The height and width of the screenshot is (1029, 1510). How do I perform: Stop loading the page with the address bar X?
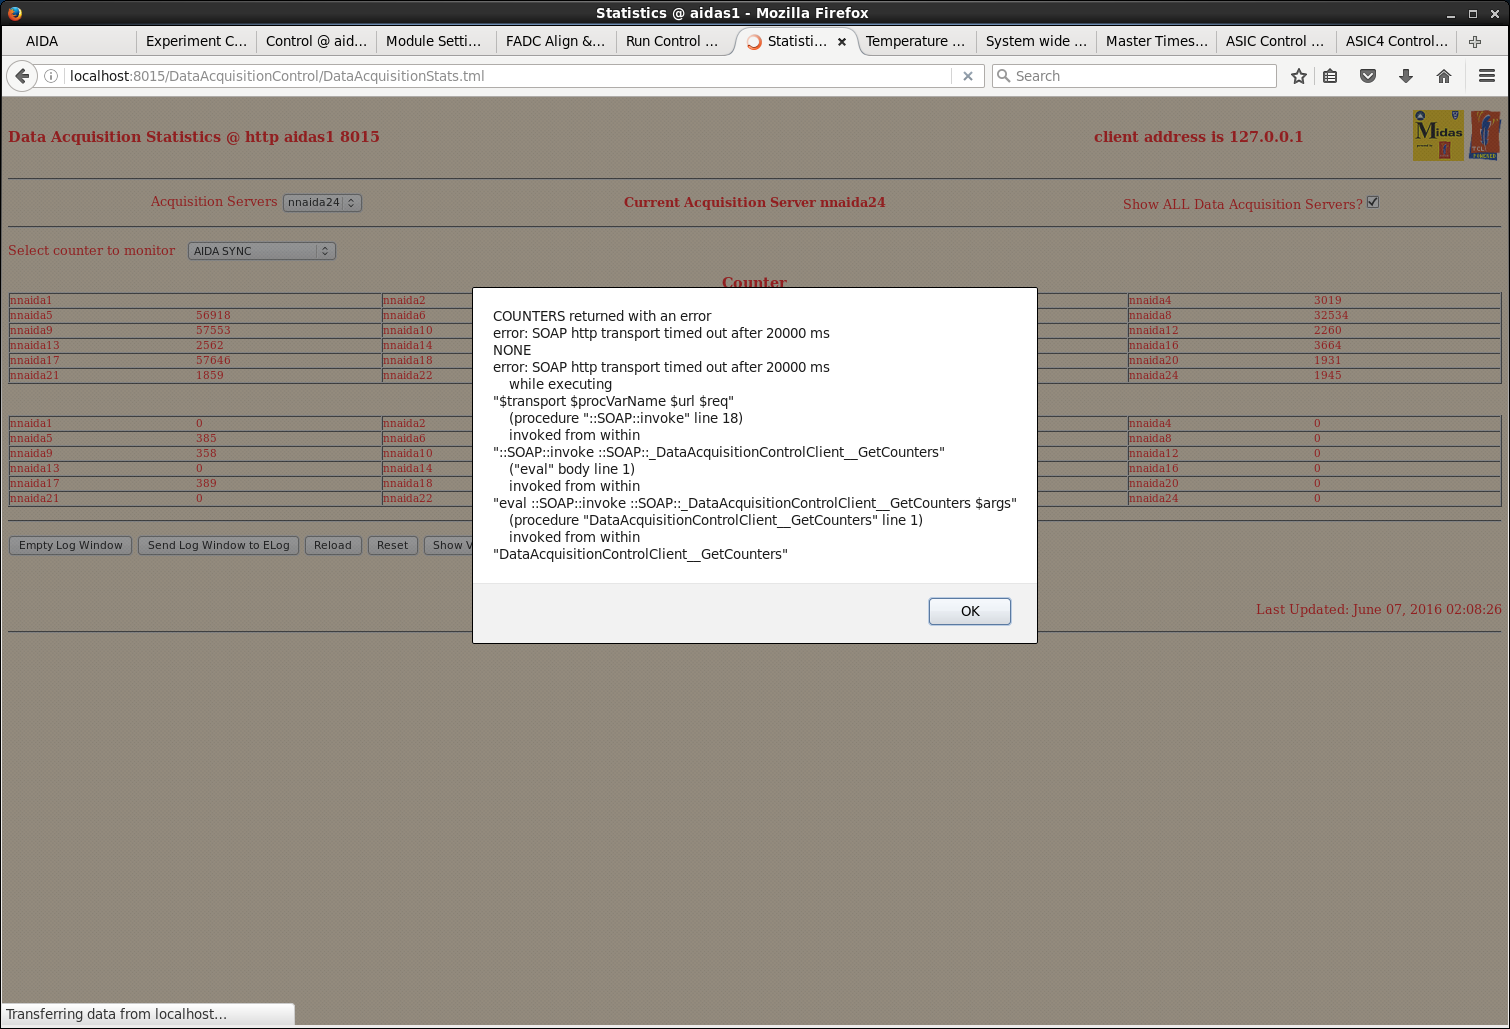click(x=967, y=76)
